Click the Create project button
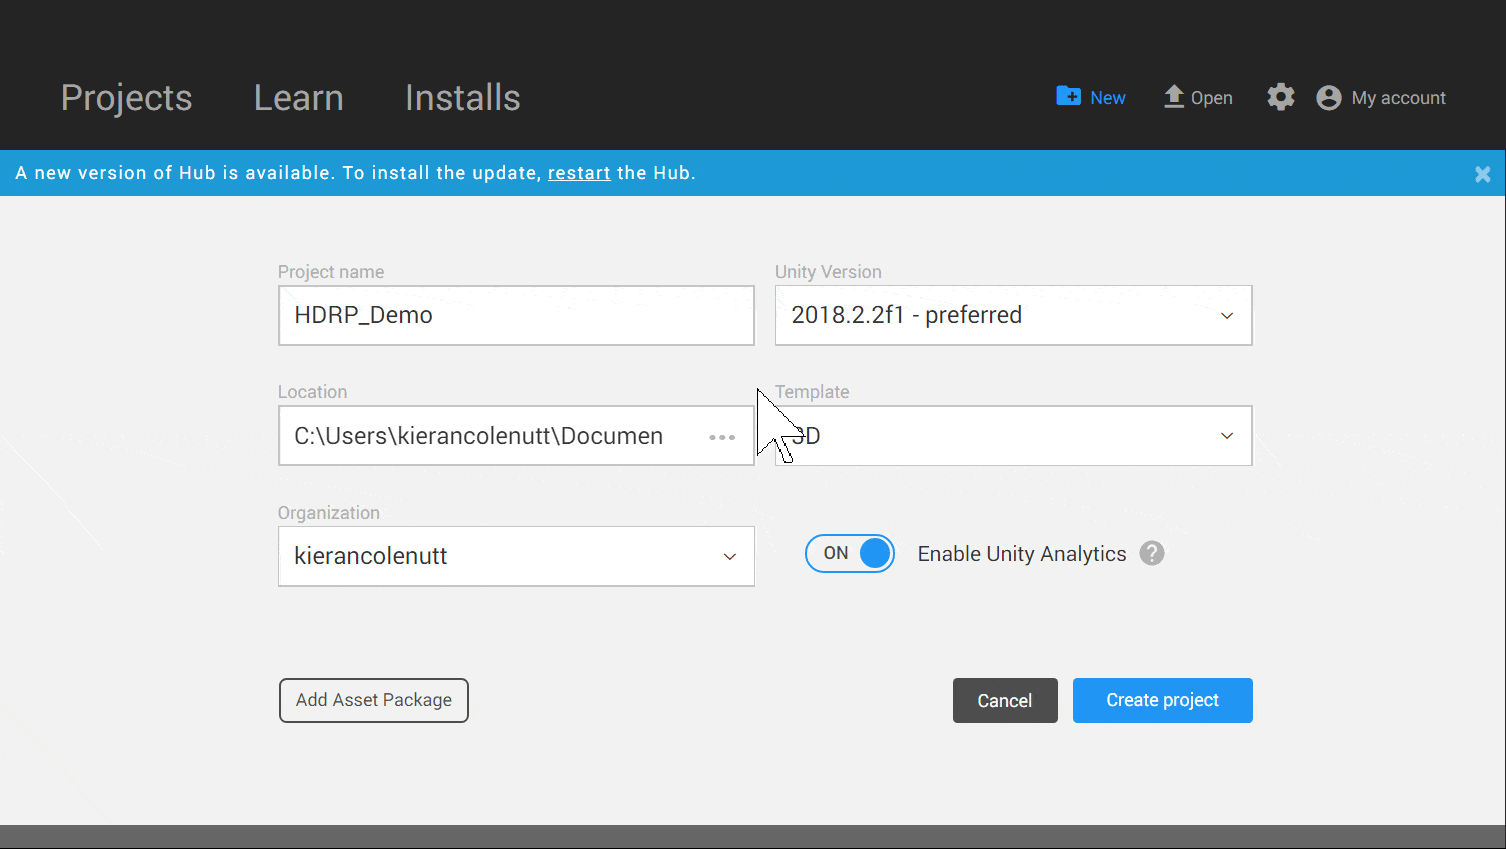The width and height of the screenshot is (1506, 849). 1163,700
